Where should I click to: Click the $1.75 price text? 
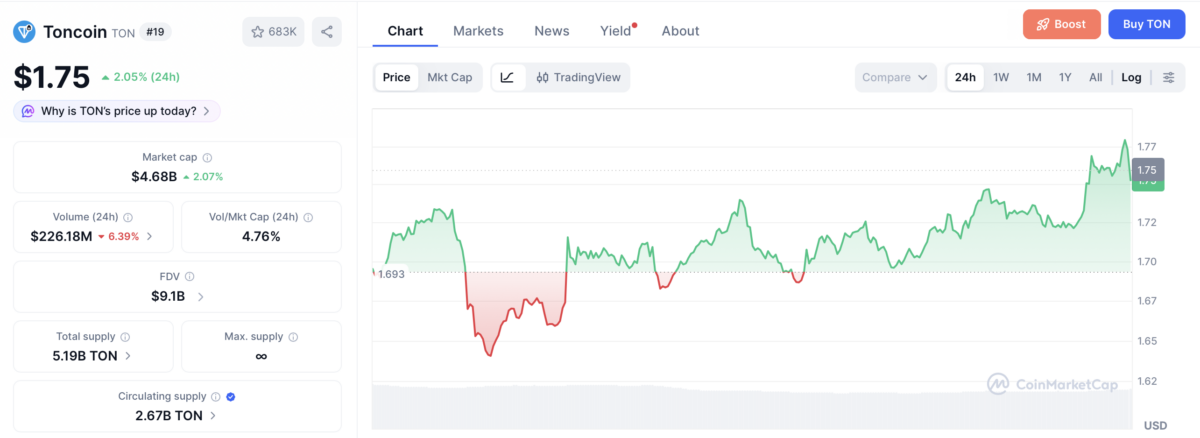[x=51, y=76]
